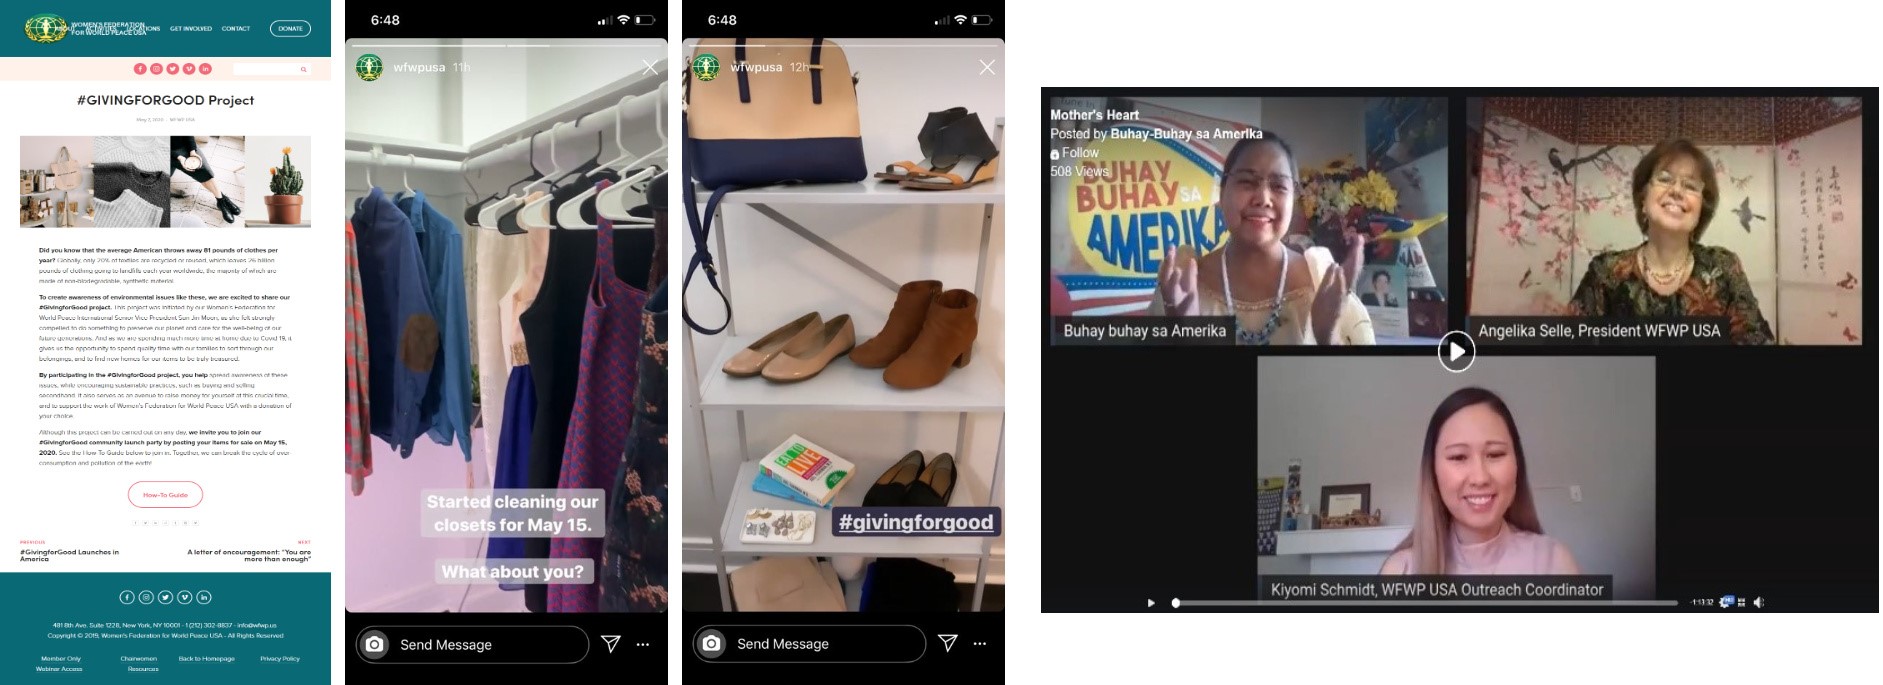Click the LinkedIn icon in the teal footer
The width and height of the screenshot is (1883, 685).
204,597
